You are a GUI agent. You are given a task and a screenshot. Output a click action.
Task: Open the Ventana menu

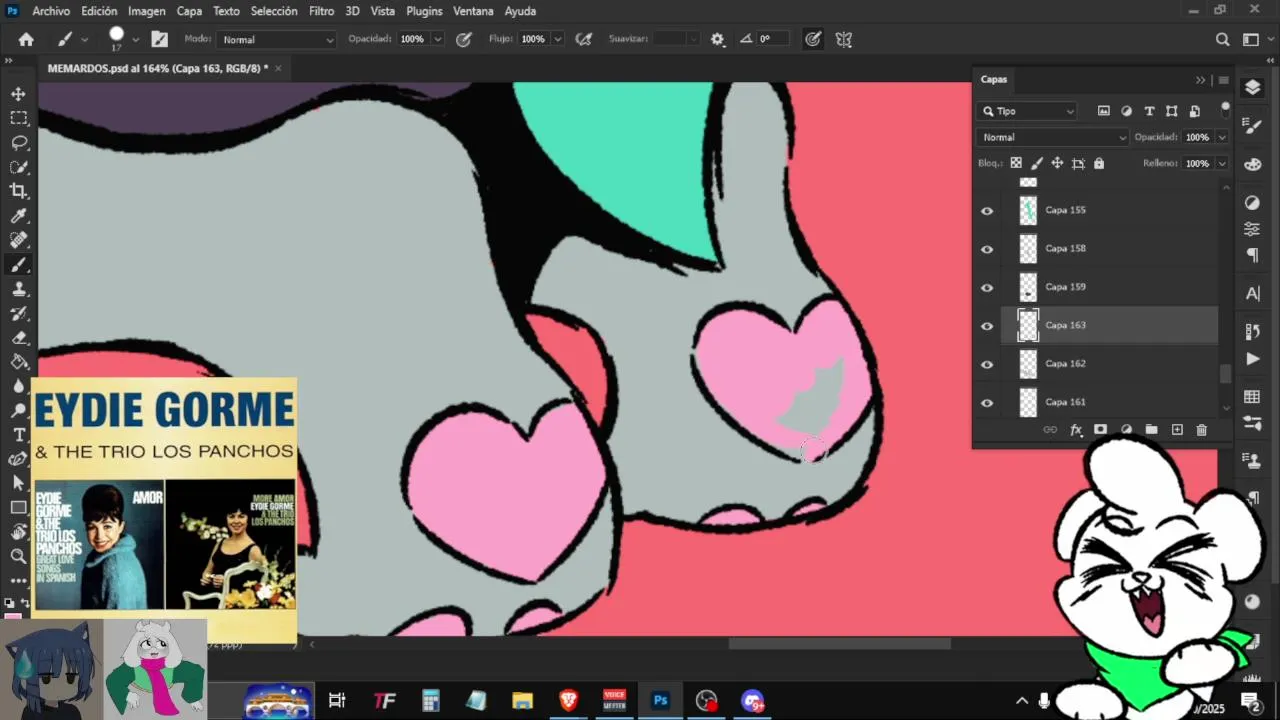pos(473,11)
